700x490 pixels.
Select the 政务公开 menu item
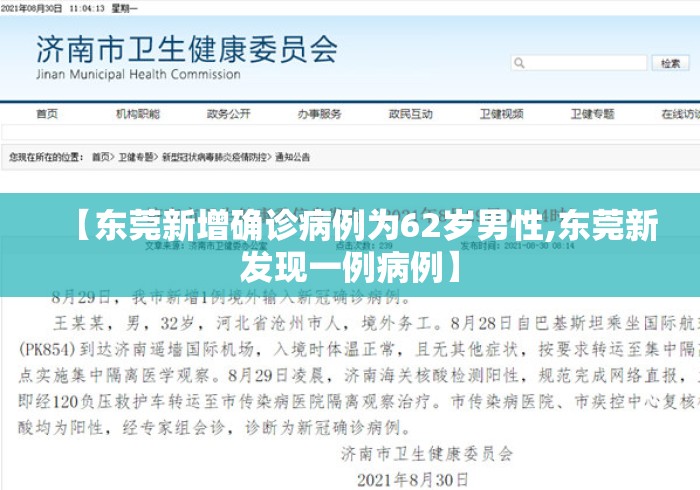coord(229,114)
